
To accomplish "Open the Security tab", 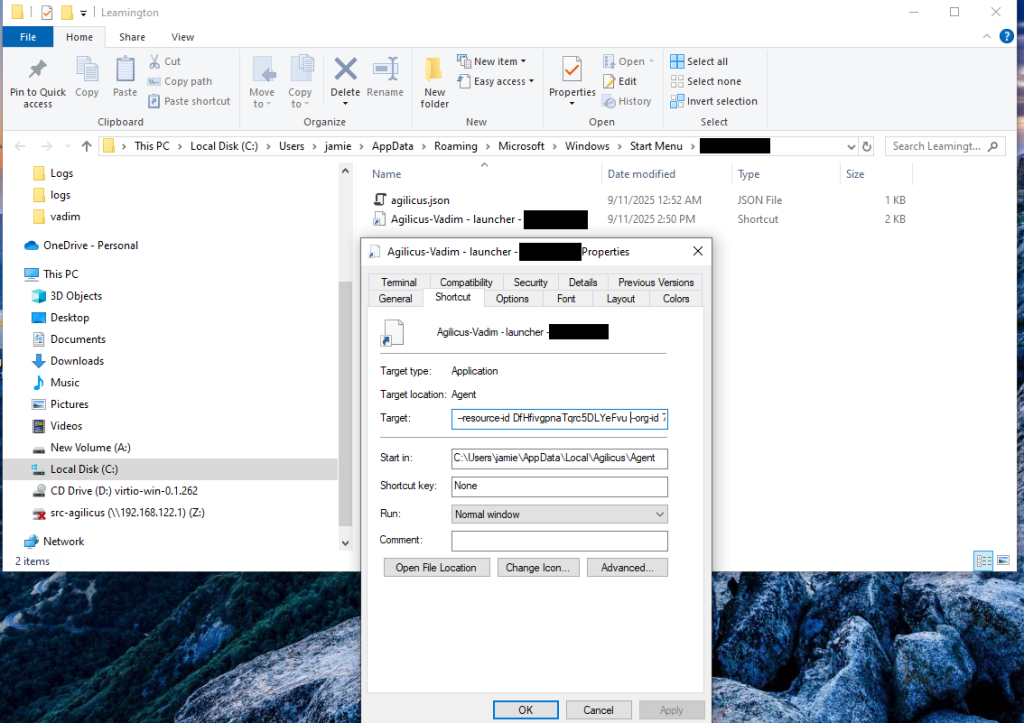I will pos(530,282).
